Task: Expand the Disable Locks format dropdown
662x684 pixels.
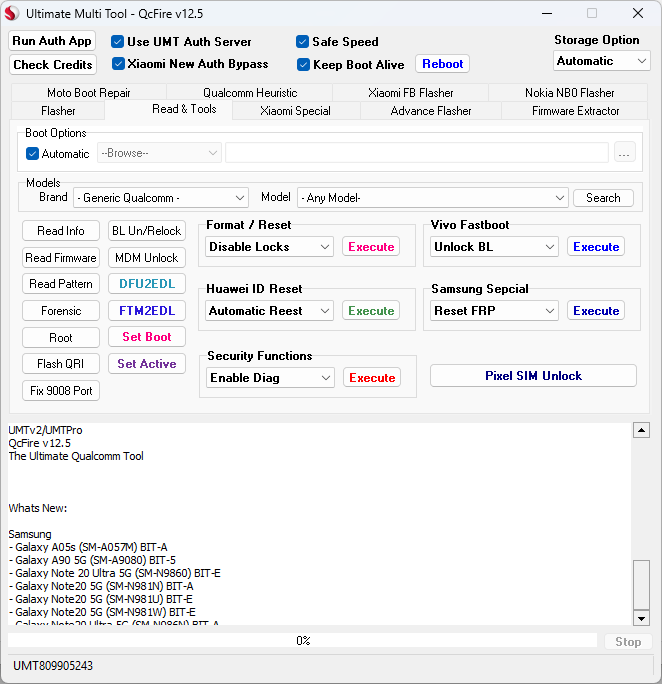Action: click(x=269, y=247)
